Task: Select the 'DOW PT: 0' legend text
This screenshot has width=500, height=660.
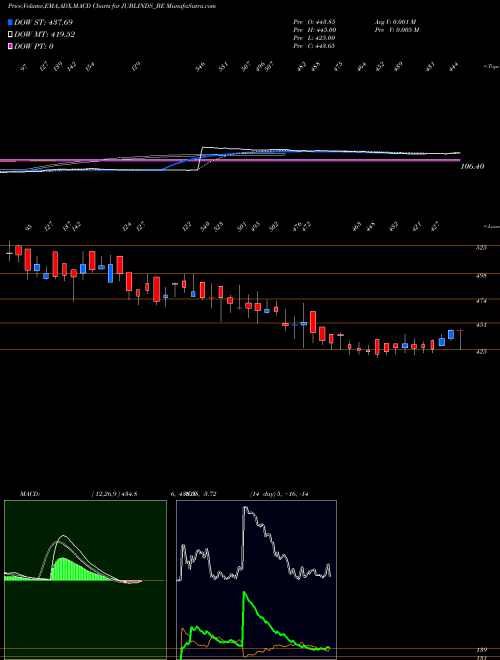Action: (34, 46)
